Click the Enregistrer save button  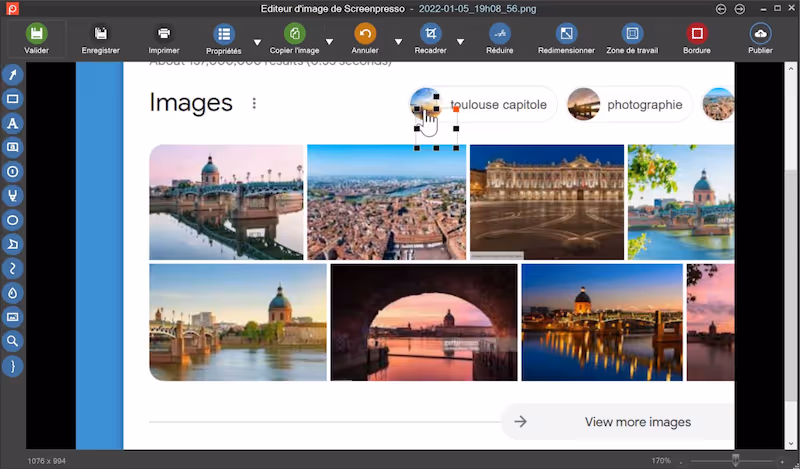tap(101, 39)
